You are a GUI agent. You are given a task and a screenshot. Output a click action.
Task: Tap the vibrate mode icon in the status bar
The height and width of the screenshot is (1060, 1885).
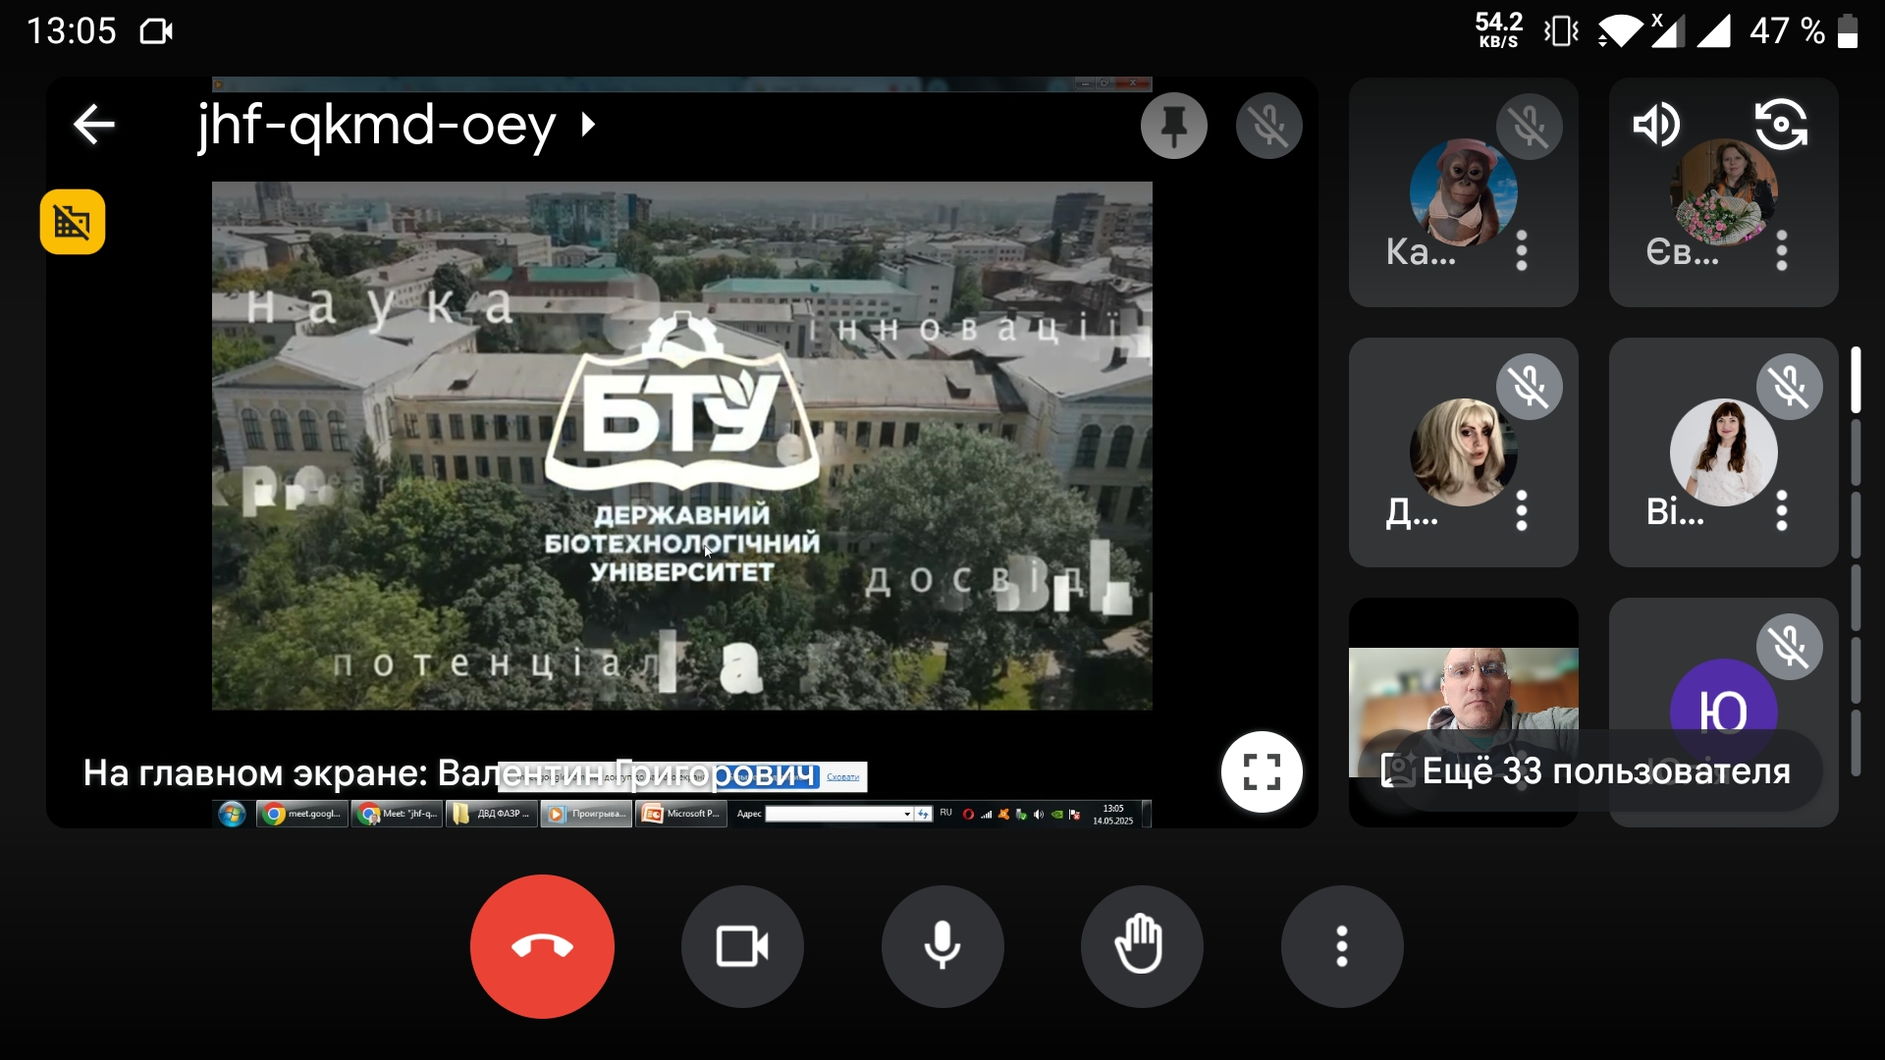(x=1561, y=31)
